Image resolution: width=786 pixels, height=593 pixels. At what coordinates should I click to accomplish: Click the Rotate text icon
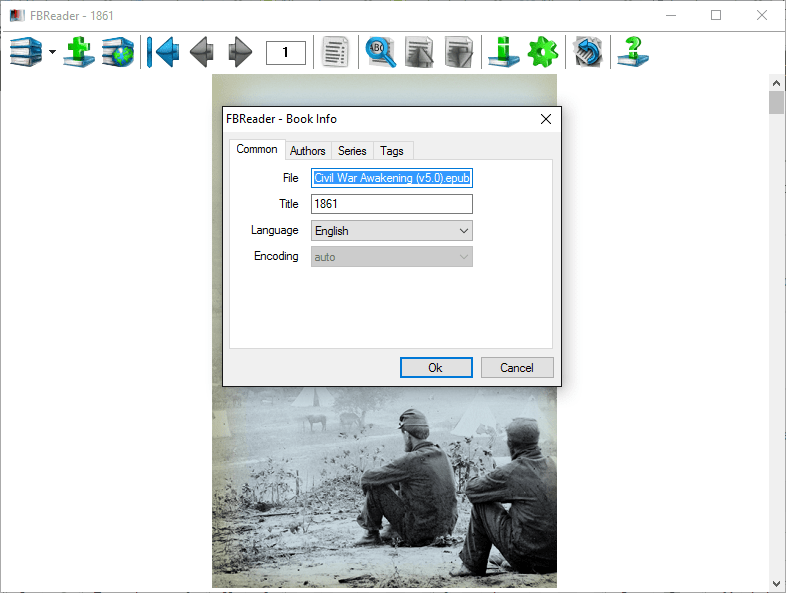587,51
